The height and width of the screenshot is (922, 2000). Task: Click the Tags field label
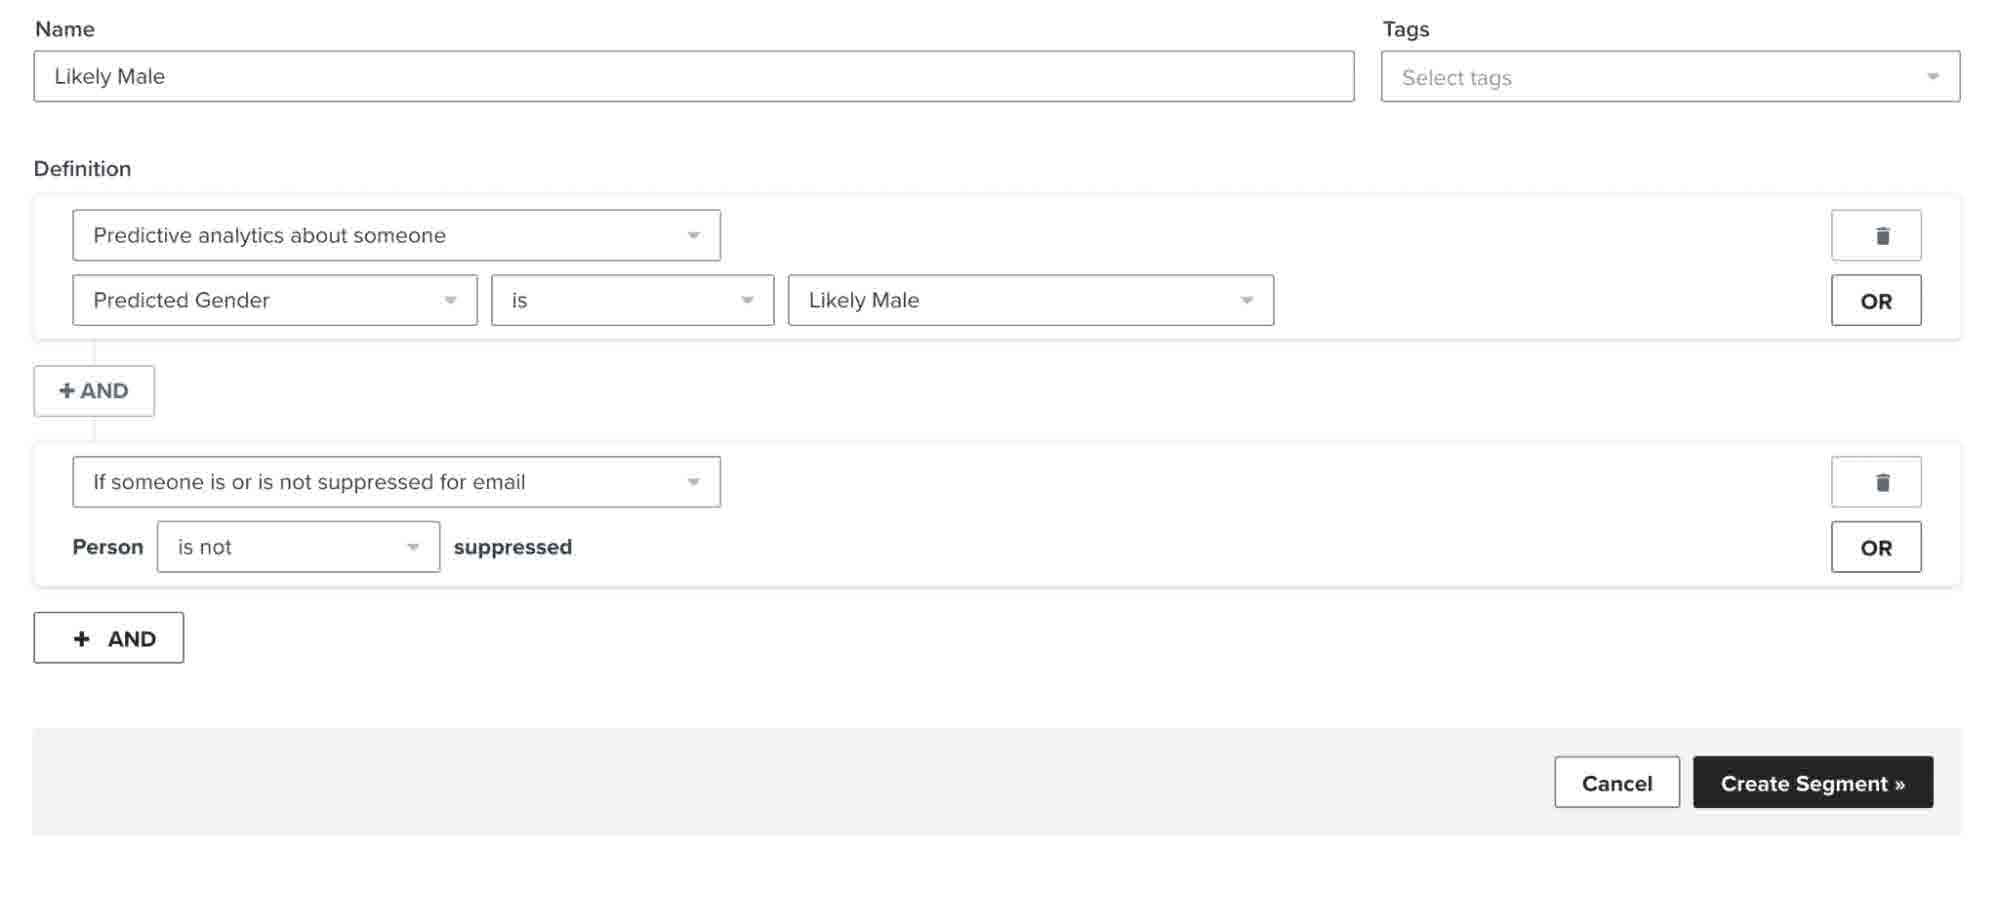click(x=1405, y=29)
